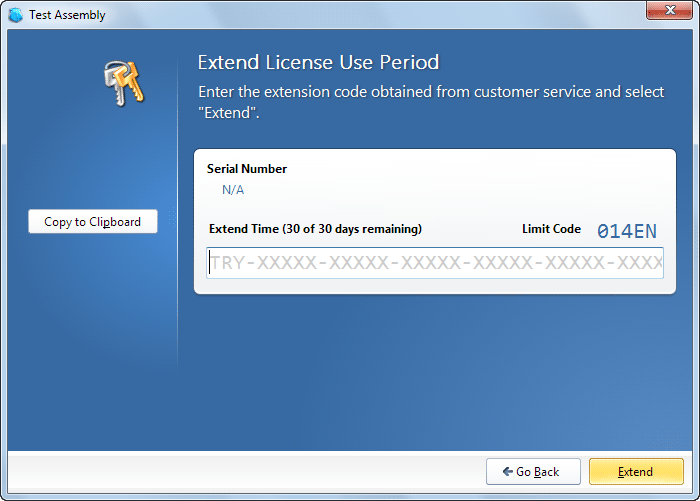Viewport: 700px width, 501px height.
Task: Focus the extension code input field
Action: coord(435,263)
